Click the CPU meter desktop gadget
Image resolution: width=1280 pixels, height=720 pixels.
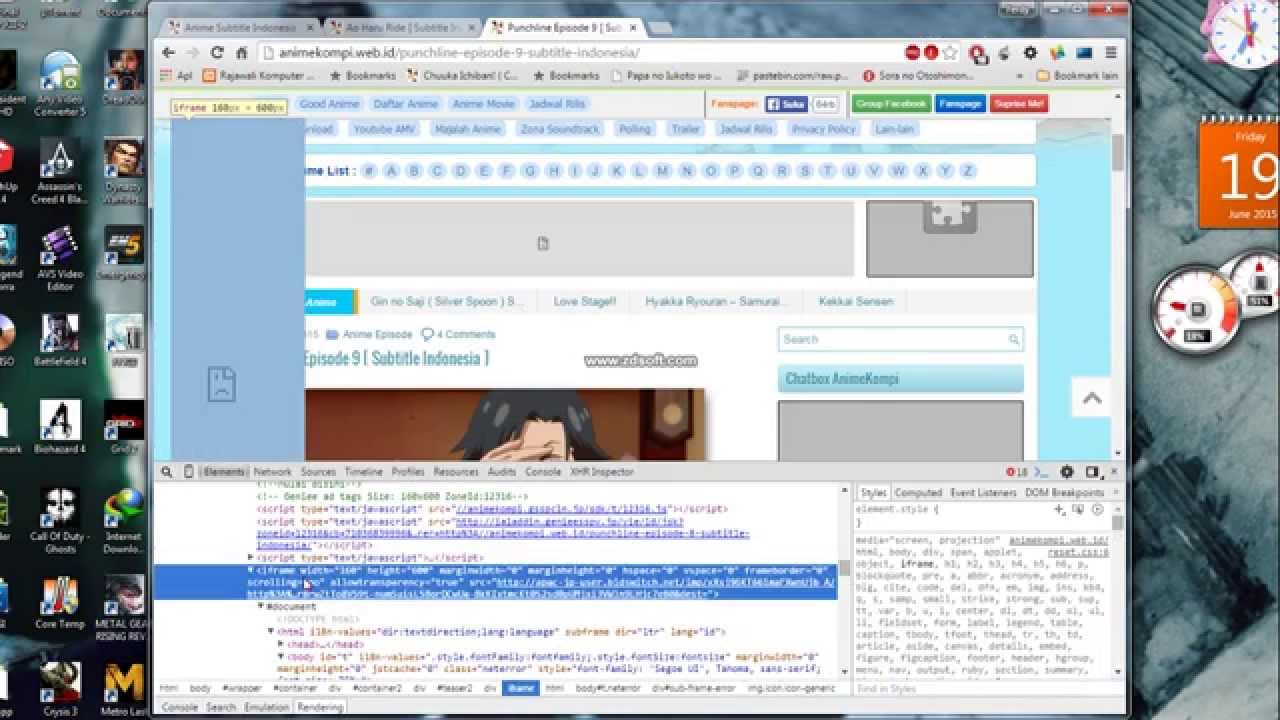pyautogui.click(x=1197, y=311)
